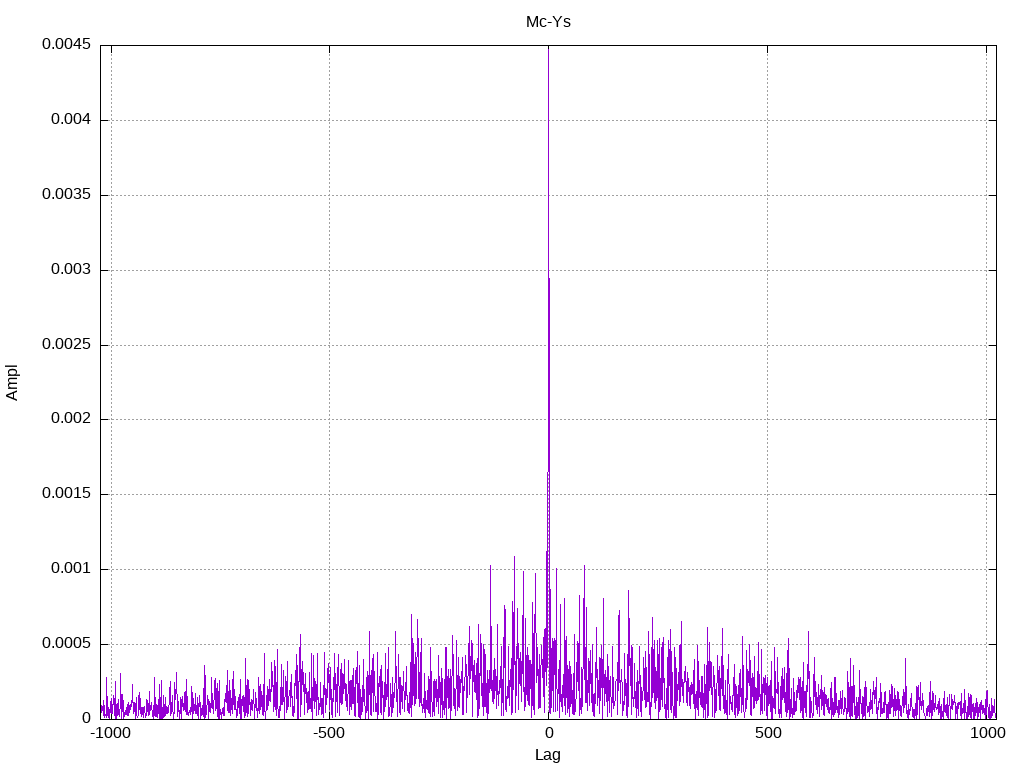Click the top of the central spike at lag 0
Screen dimensions: 1024x768
pos(548,47)
